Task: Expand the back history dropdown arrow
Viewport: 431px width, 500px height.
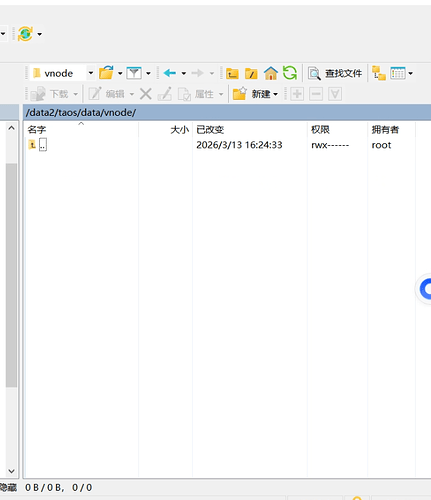Action: [184, 73]
